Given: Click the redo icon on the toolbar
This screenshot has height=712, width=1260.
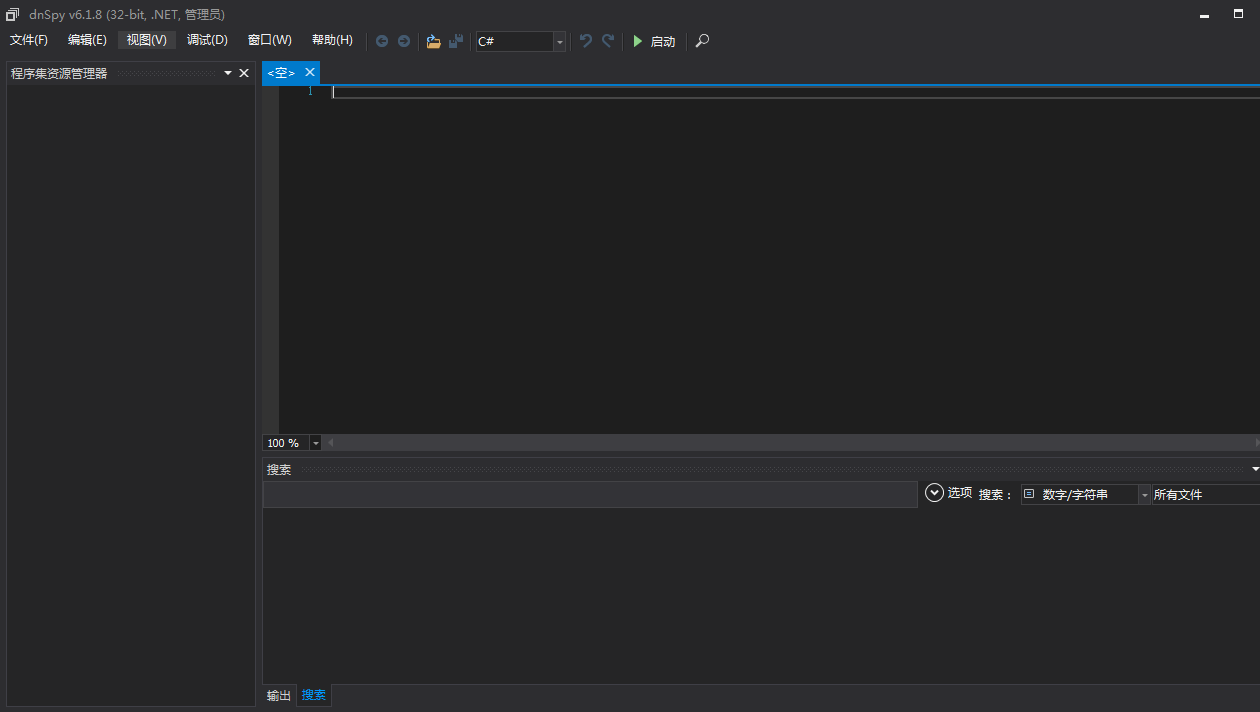Looking at the screenshot, I should (x=607, y=41).
